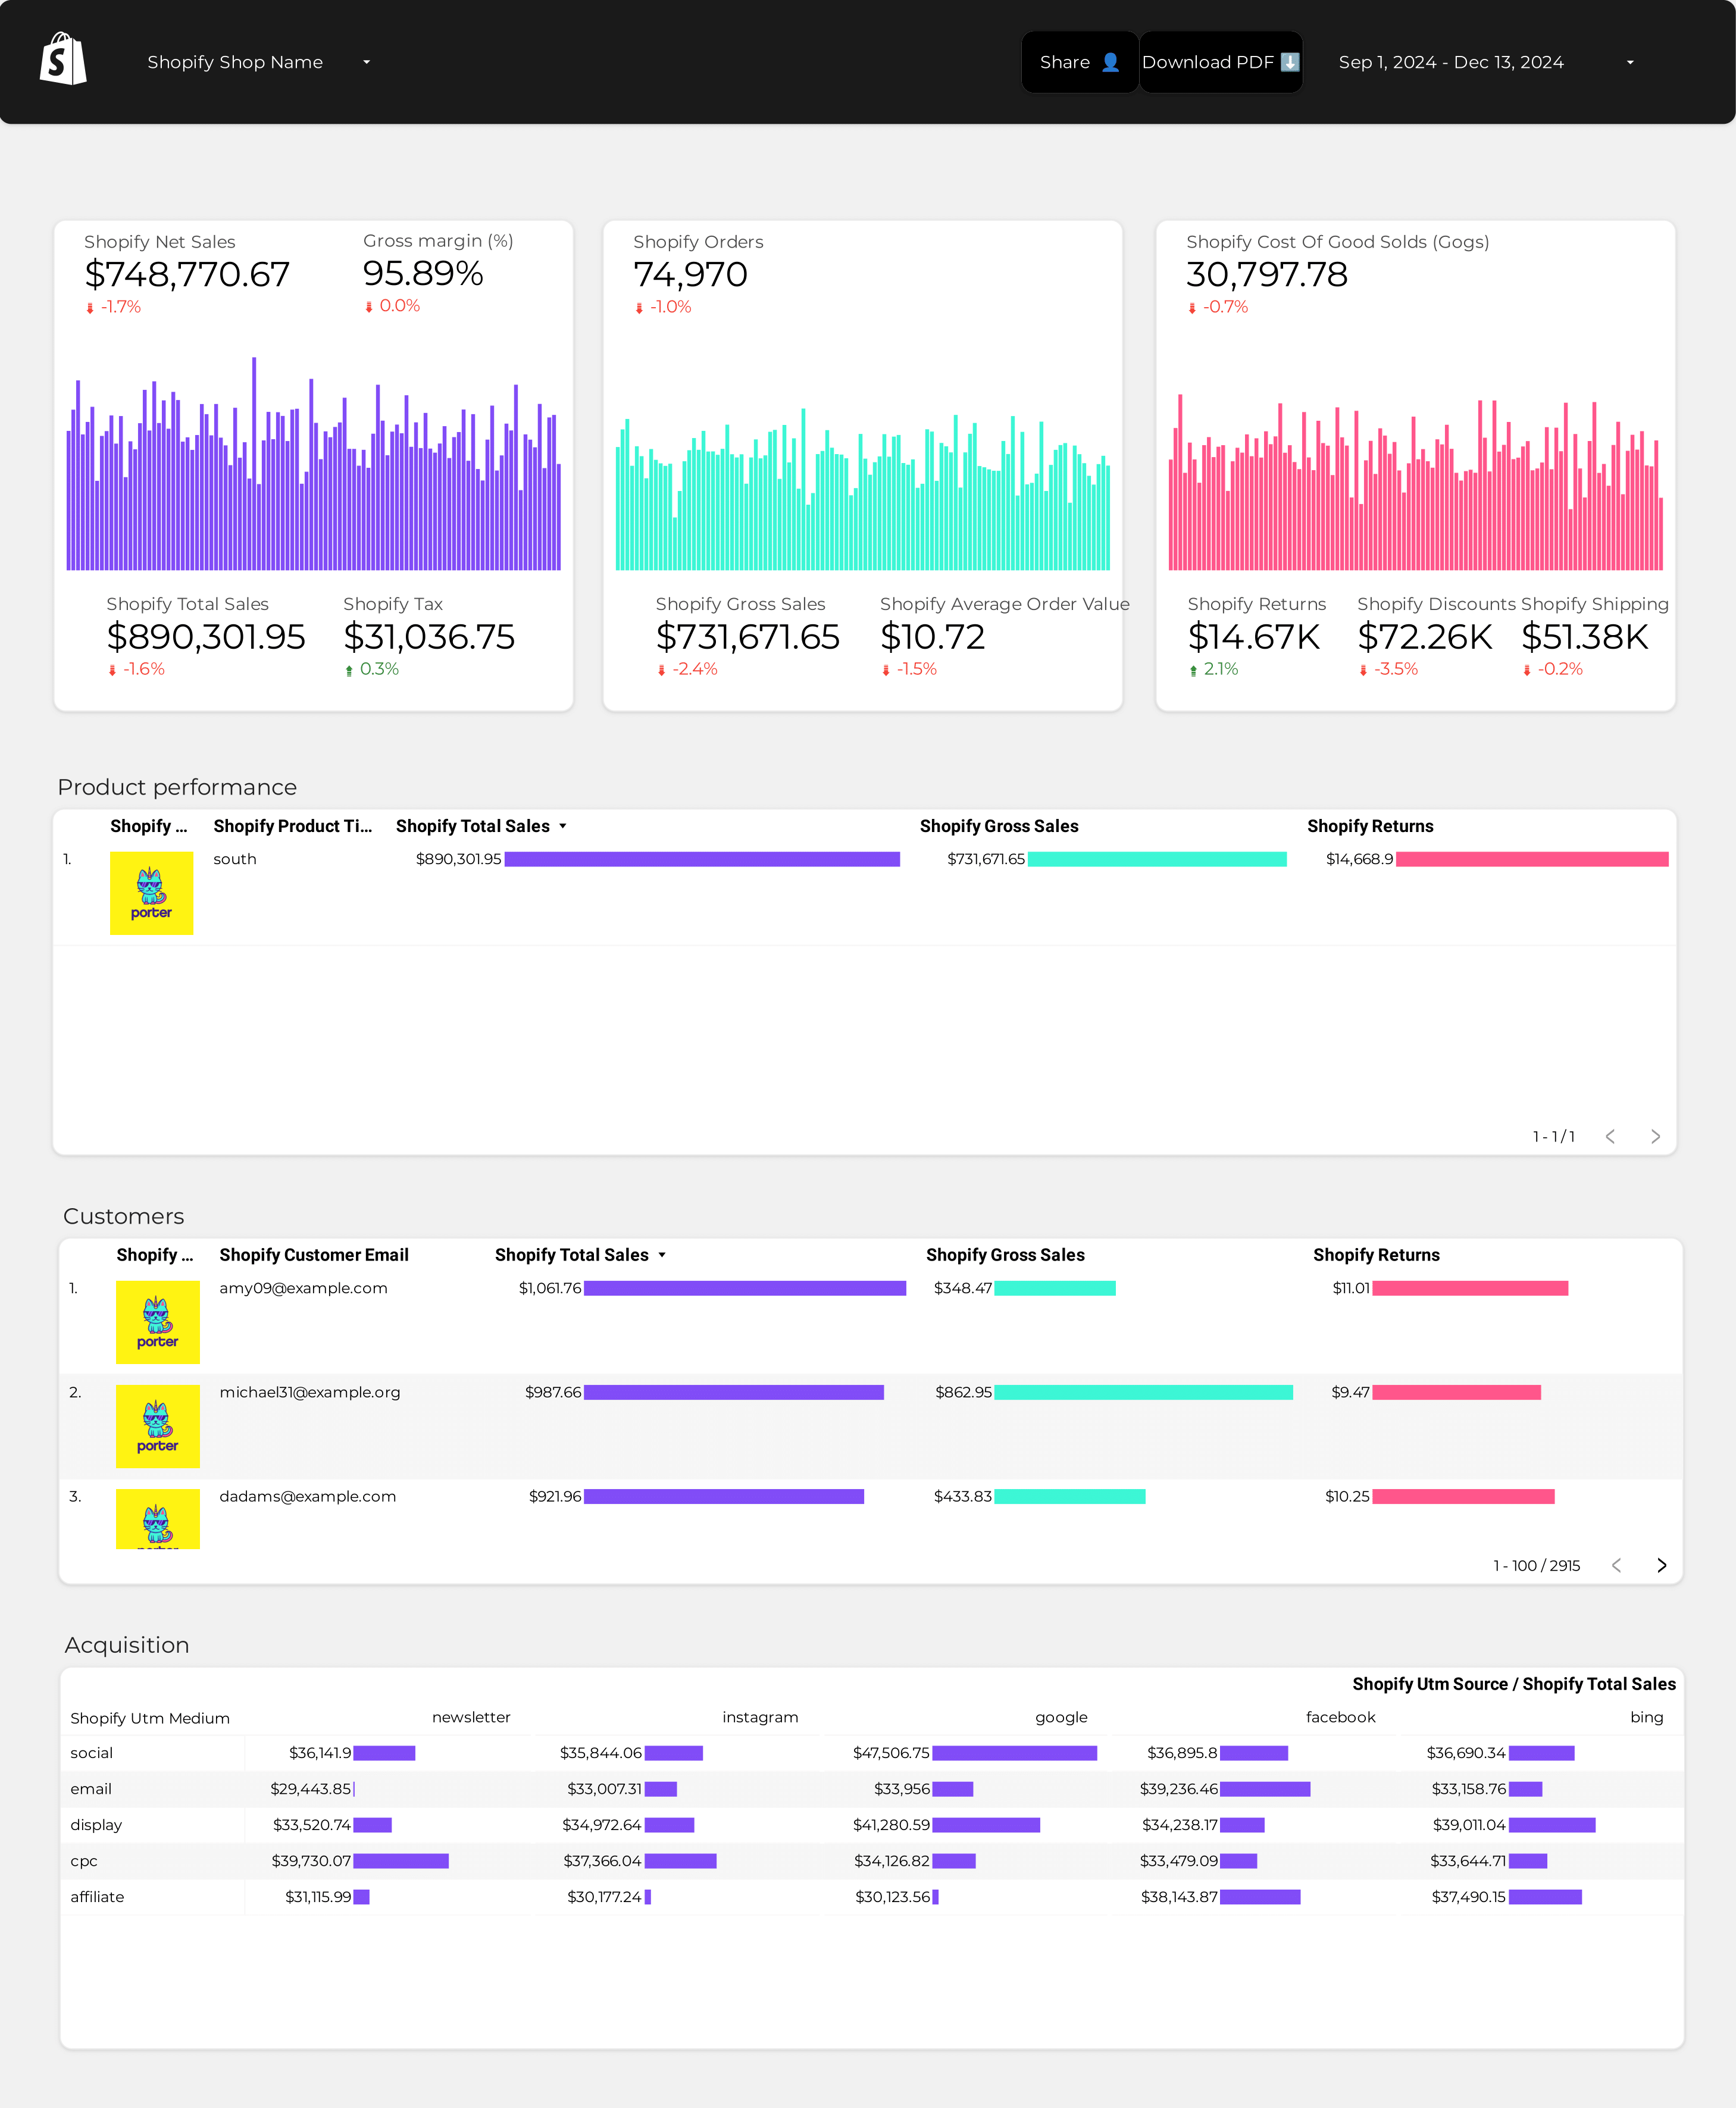Viewport: 1736px width, 2108px height.
Task: Click the porter thumbnail for dadams@example.com
Action: 158,1519
